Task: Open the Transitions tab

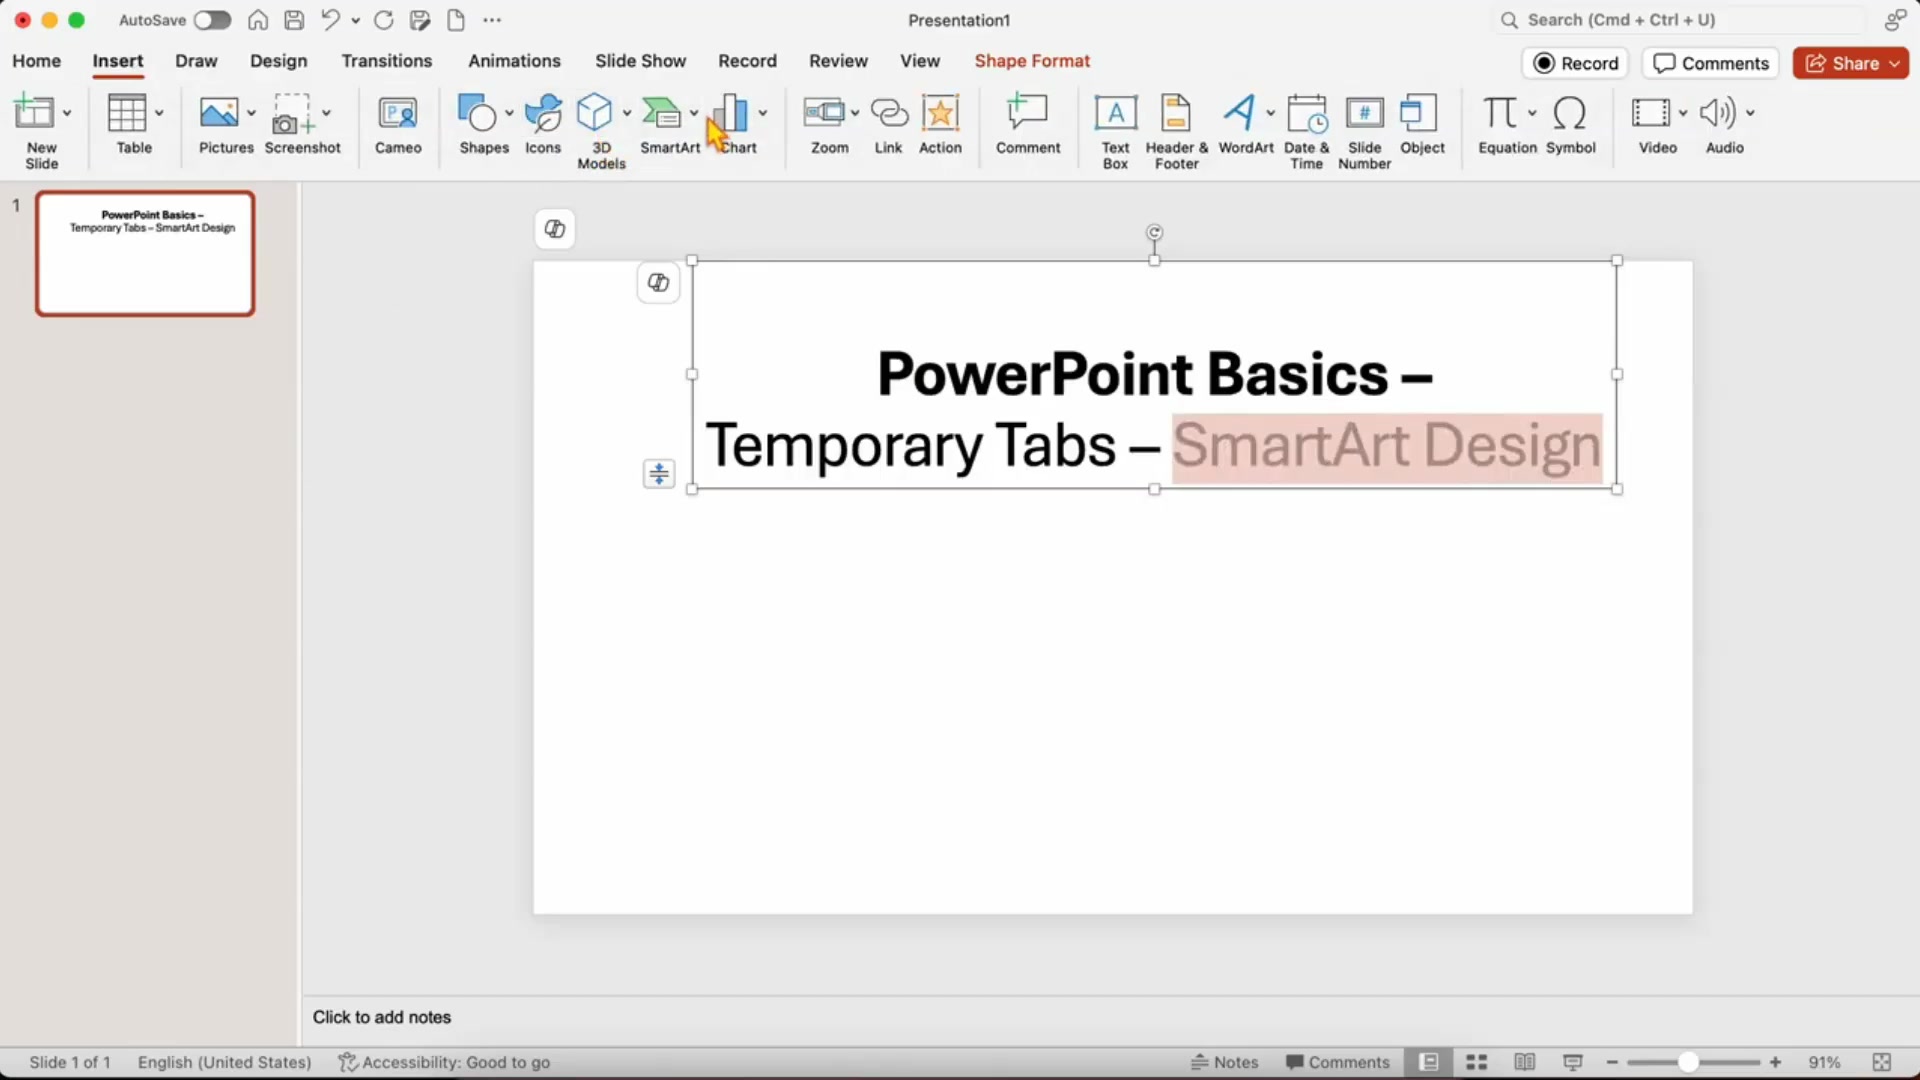Action: click(x=387, y=61)
